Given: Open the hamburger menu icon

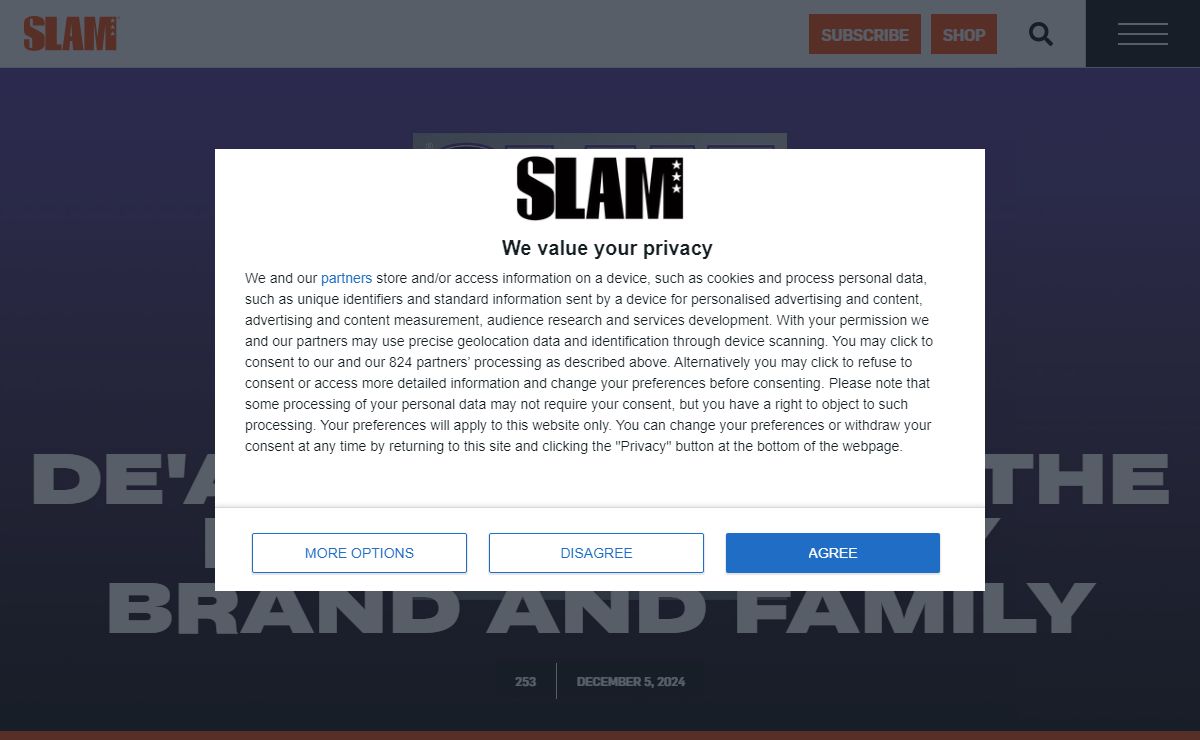Looking at the screenshot, I should click(1143, 34).
